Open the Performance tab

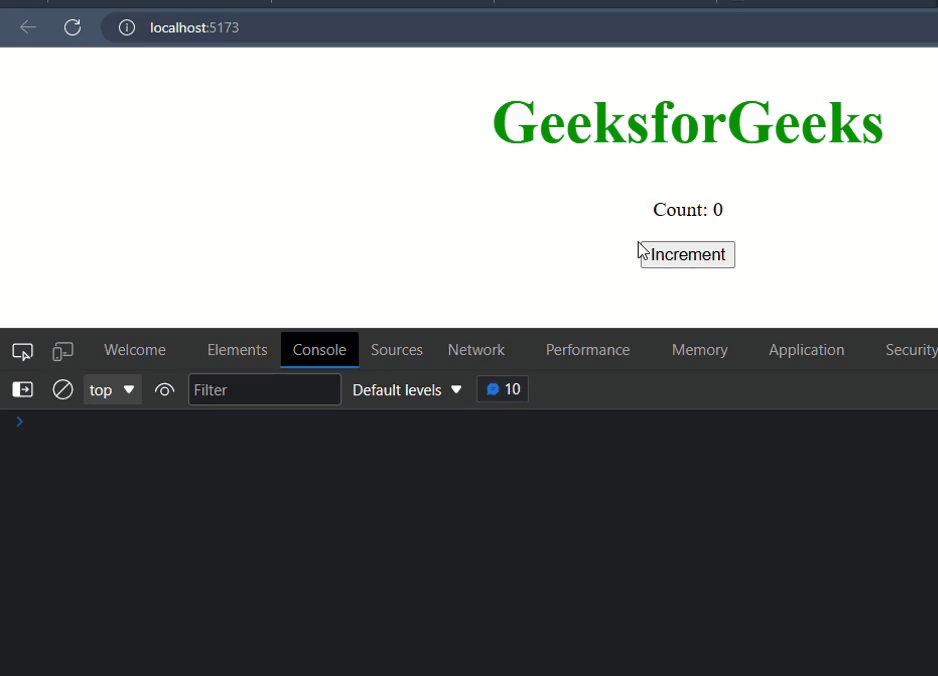coord(587,350)
